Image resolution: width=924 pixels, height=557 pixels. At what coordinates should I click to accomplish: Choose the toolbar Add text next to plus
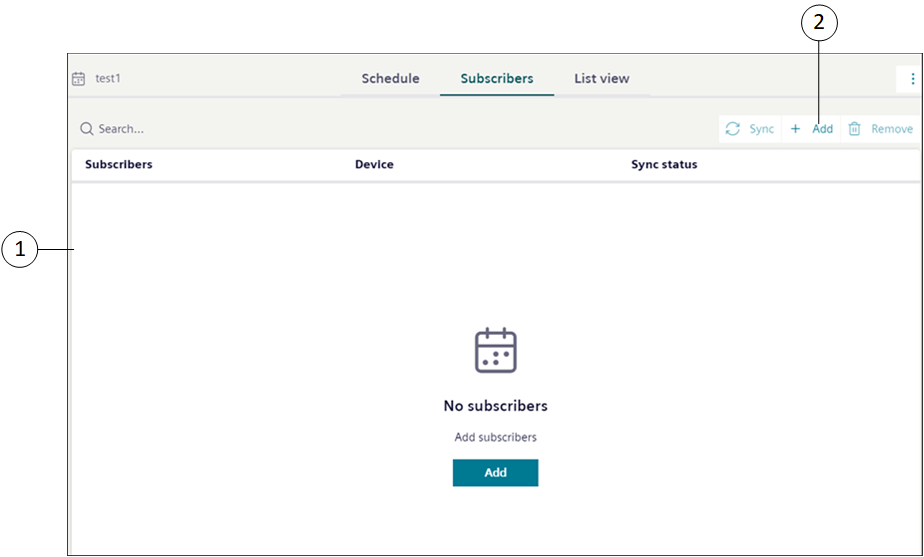coord(822,129)
